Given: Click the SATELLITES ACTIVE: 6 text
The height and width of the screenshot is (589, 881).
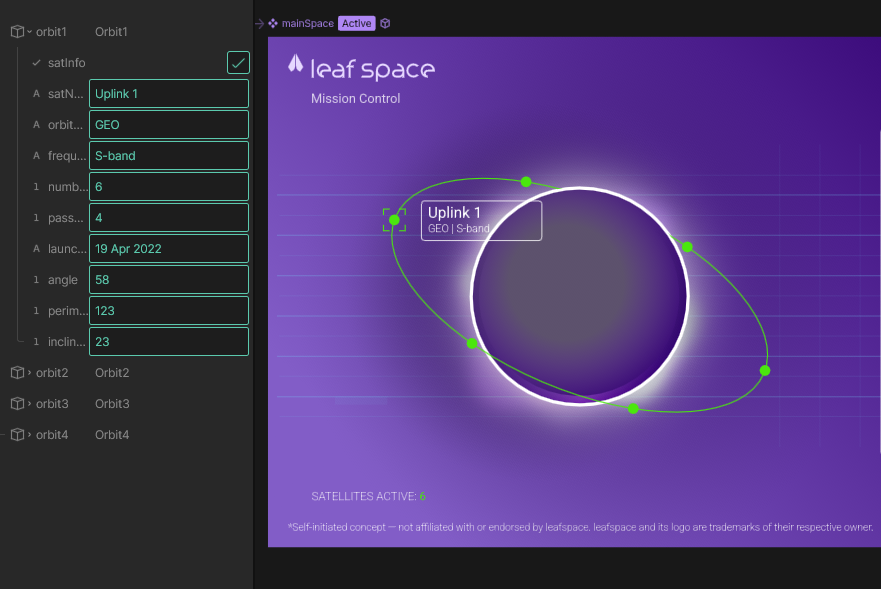Looking at the screenshot, I should pyautogui.click(x=369, y=496).
